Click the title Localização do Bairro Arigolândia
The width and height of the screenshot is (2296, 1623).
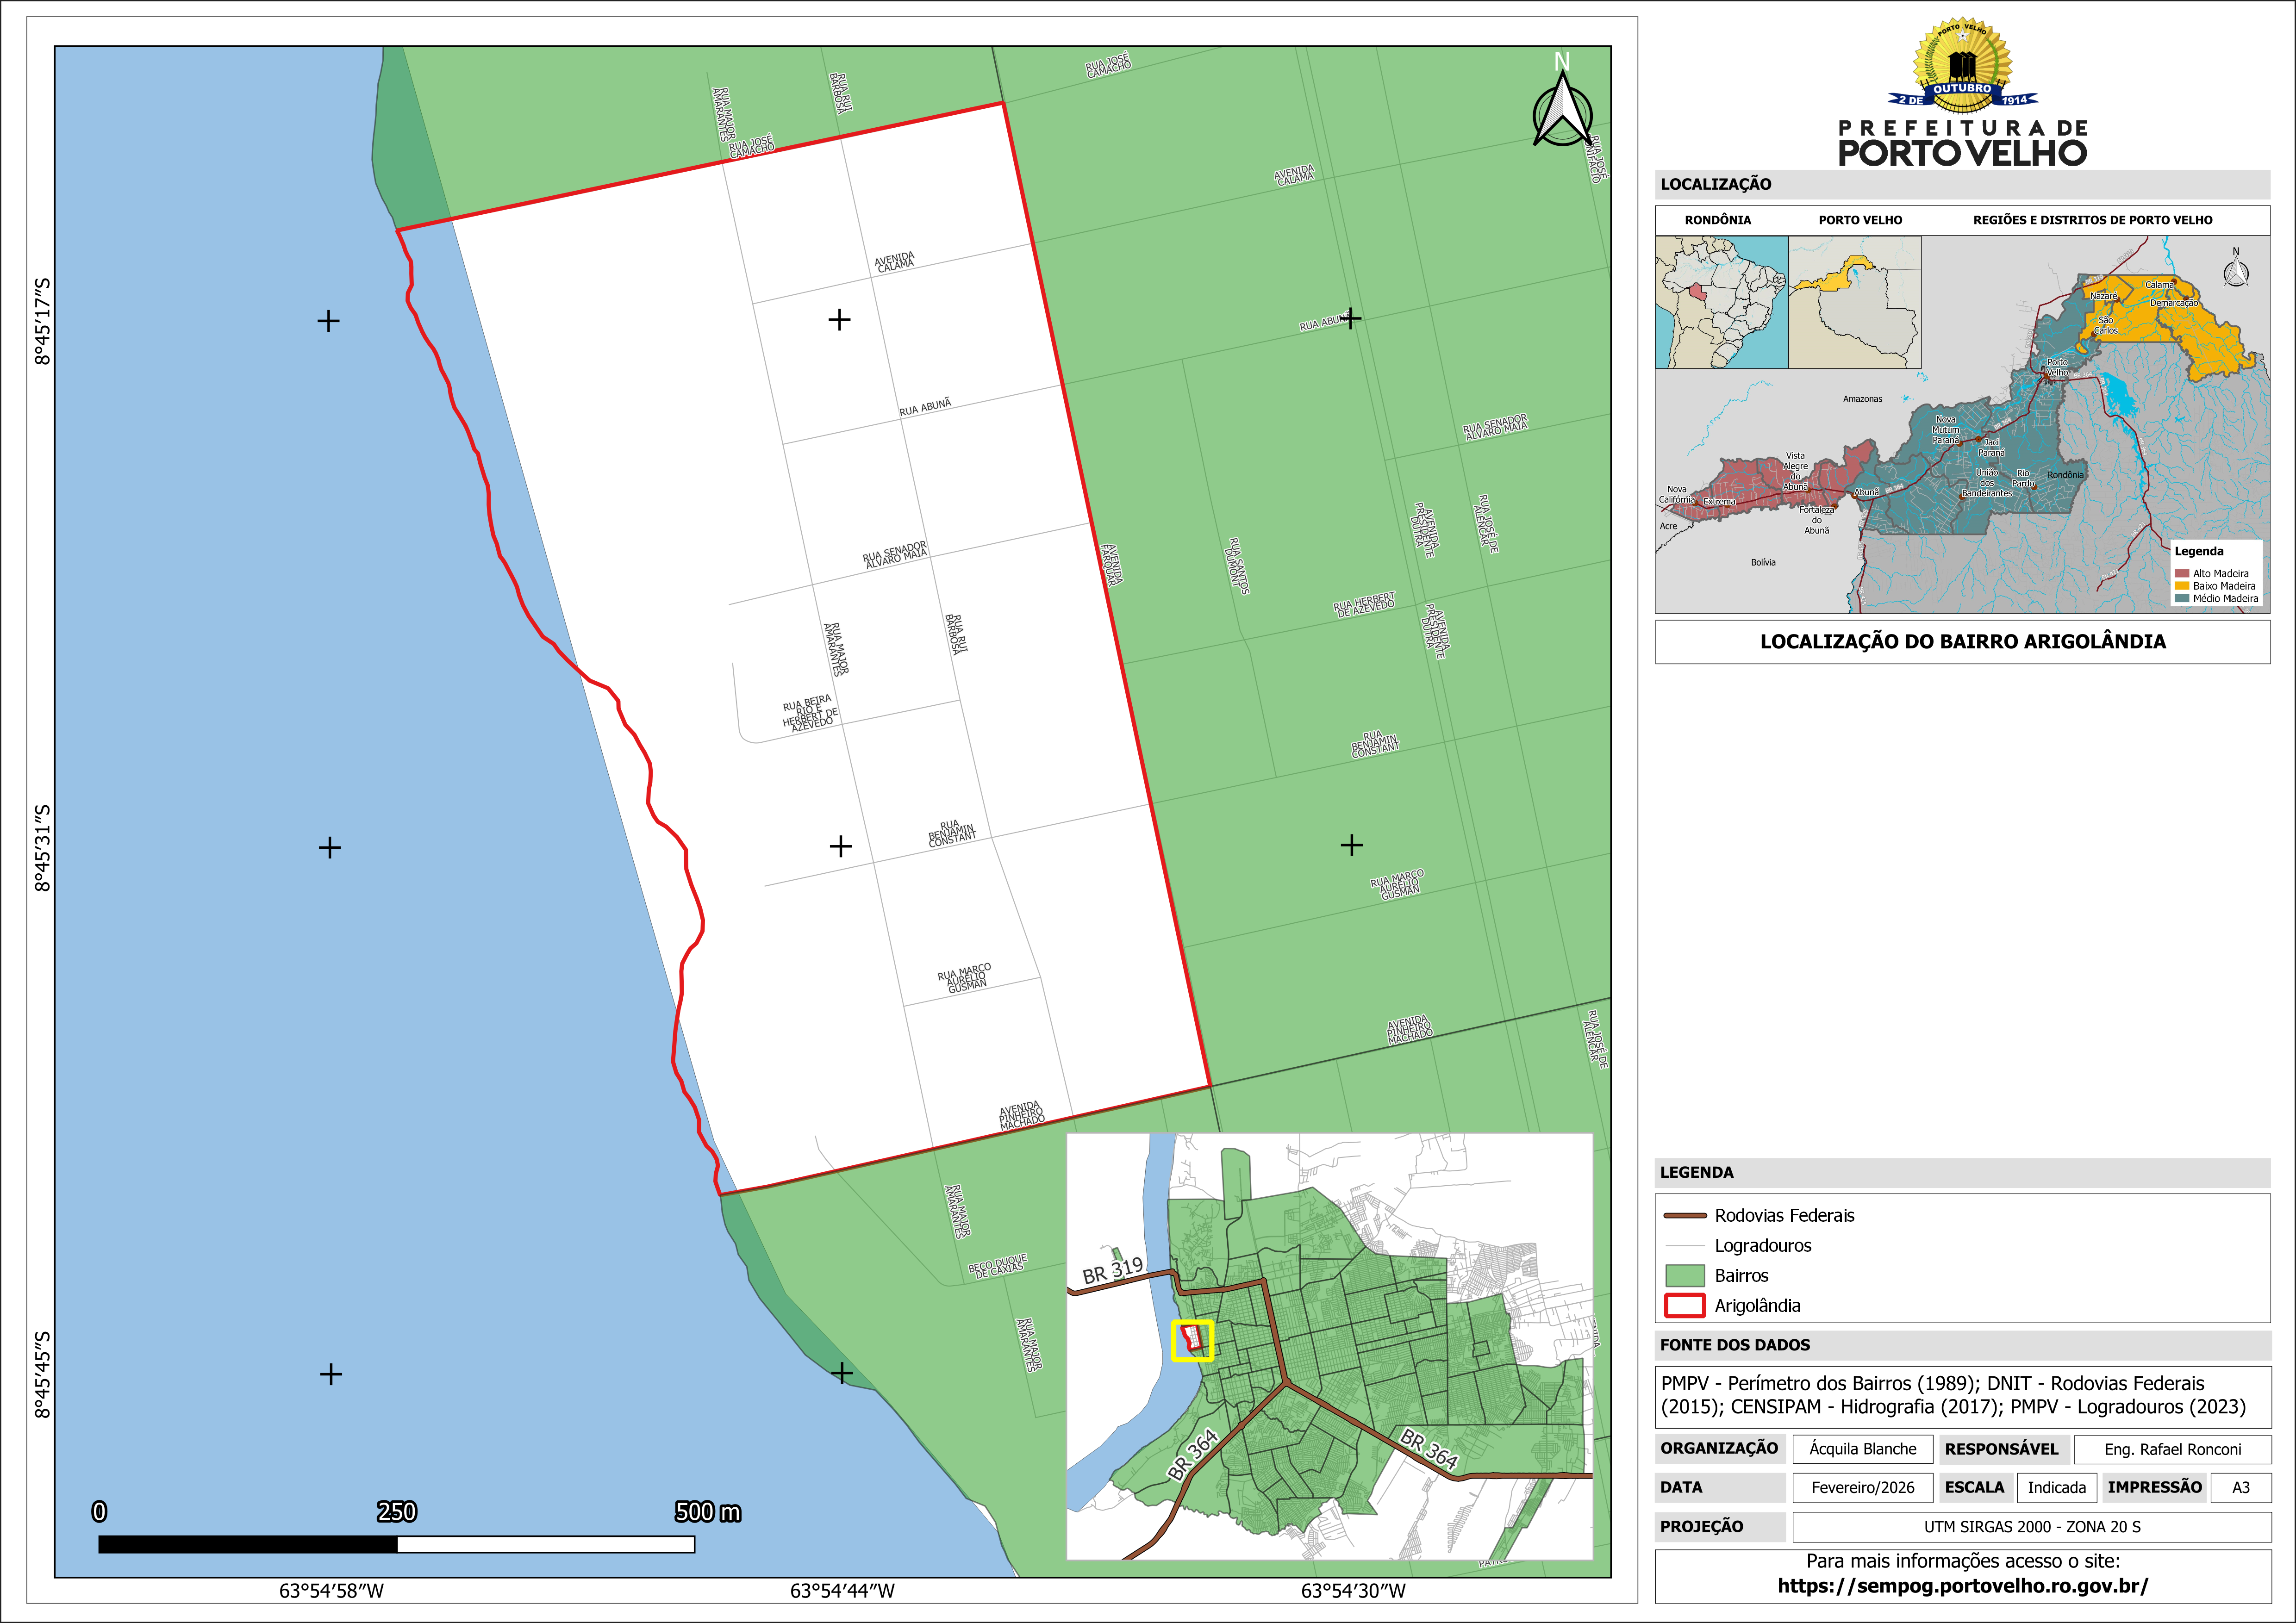pos(1962,642)
